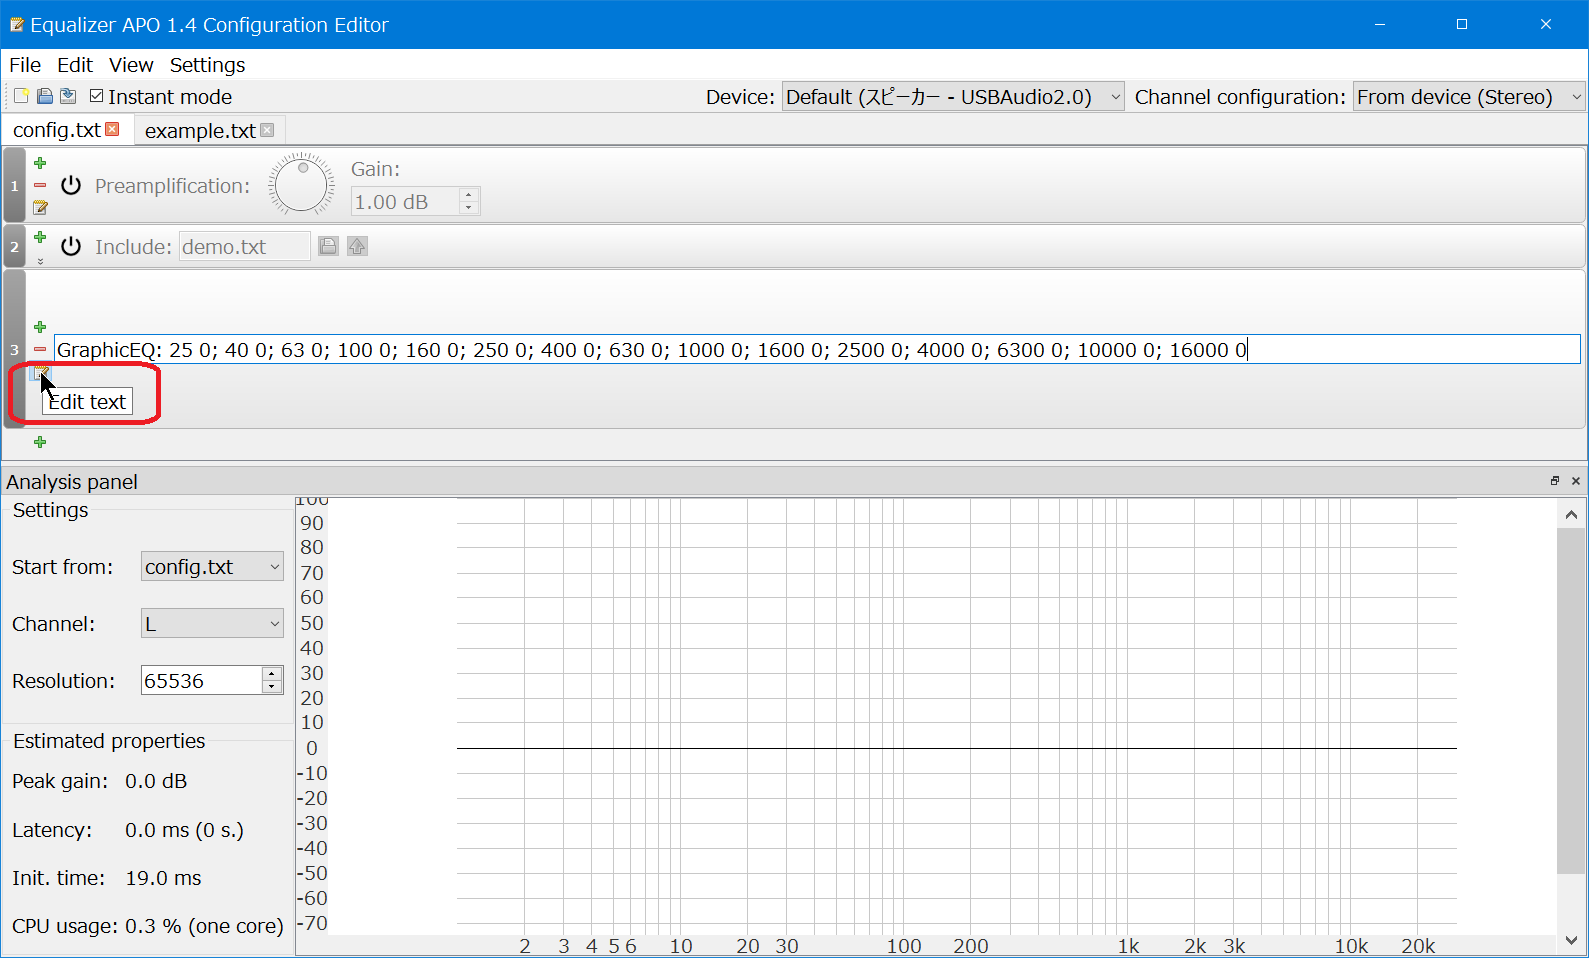Click the Save file toolbar icon
Image resolution: width=1589 pixels, height=958 pixels.
pyautogui.click(x=68, y=96)
